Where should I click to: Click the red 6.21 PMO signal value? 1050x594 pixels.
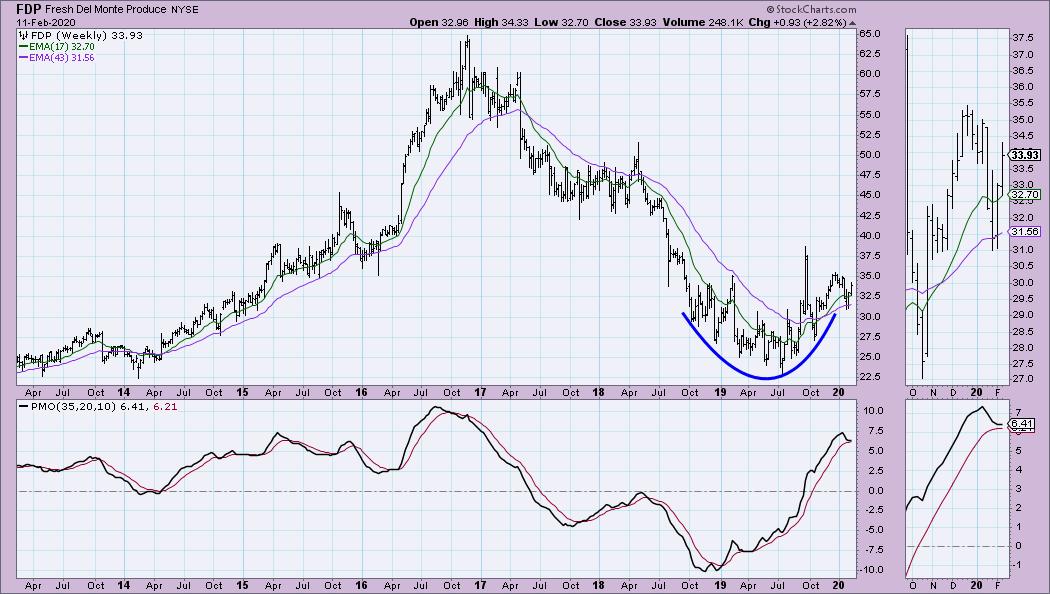click(x=167, y=406)
